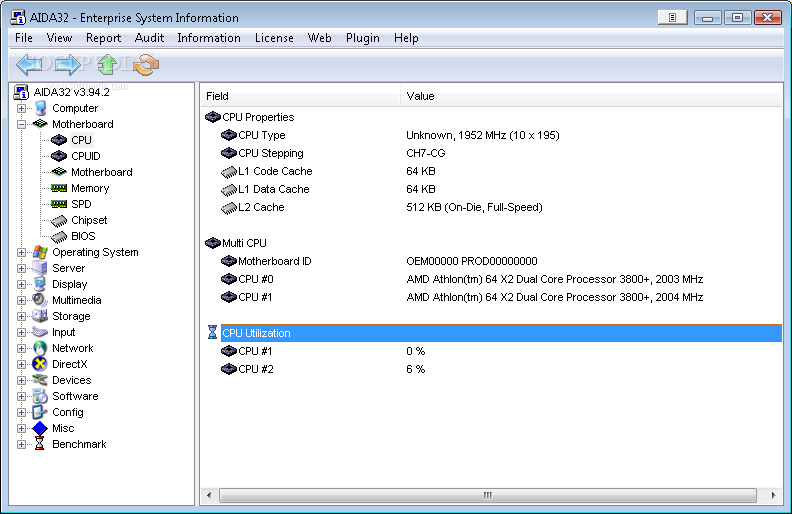Expand the Input tree node
Screen dimensions: 792x514
21,332
